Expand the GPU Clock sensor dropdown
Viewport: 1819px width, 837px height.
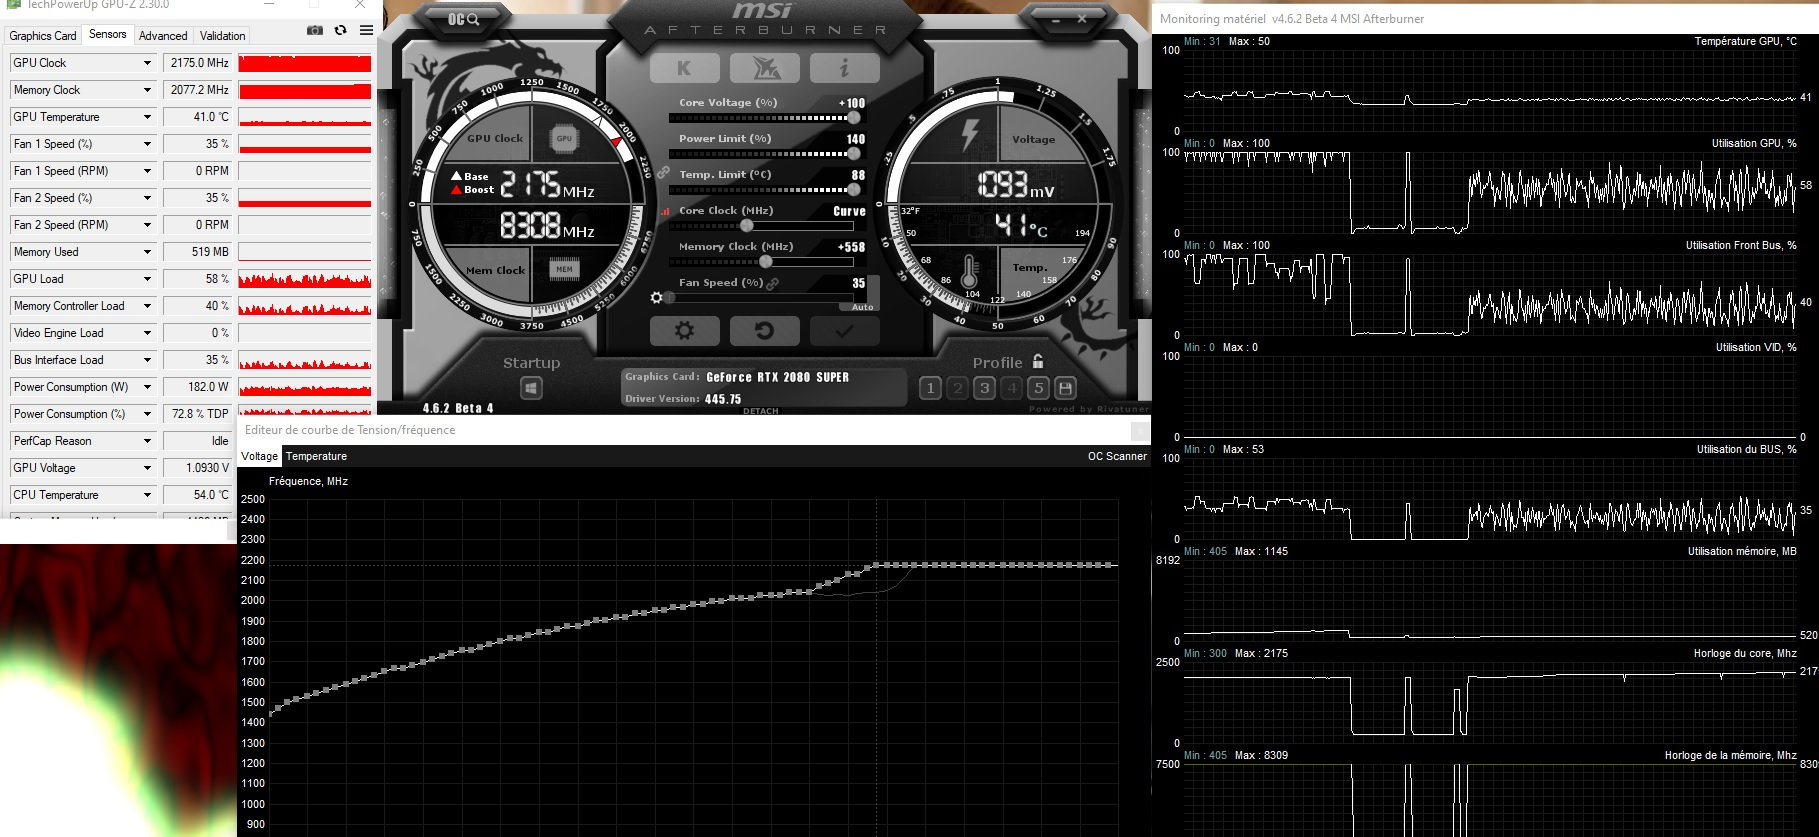click(x=147, y=63)
